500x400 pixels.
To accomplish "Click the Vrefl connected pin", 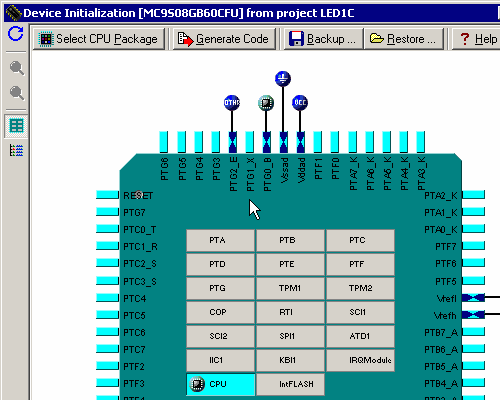I will 473,297.
